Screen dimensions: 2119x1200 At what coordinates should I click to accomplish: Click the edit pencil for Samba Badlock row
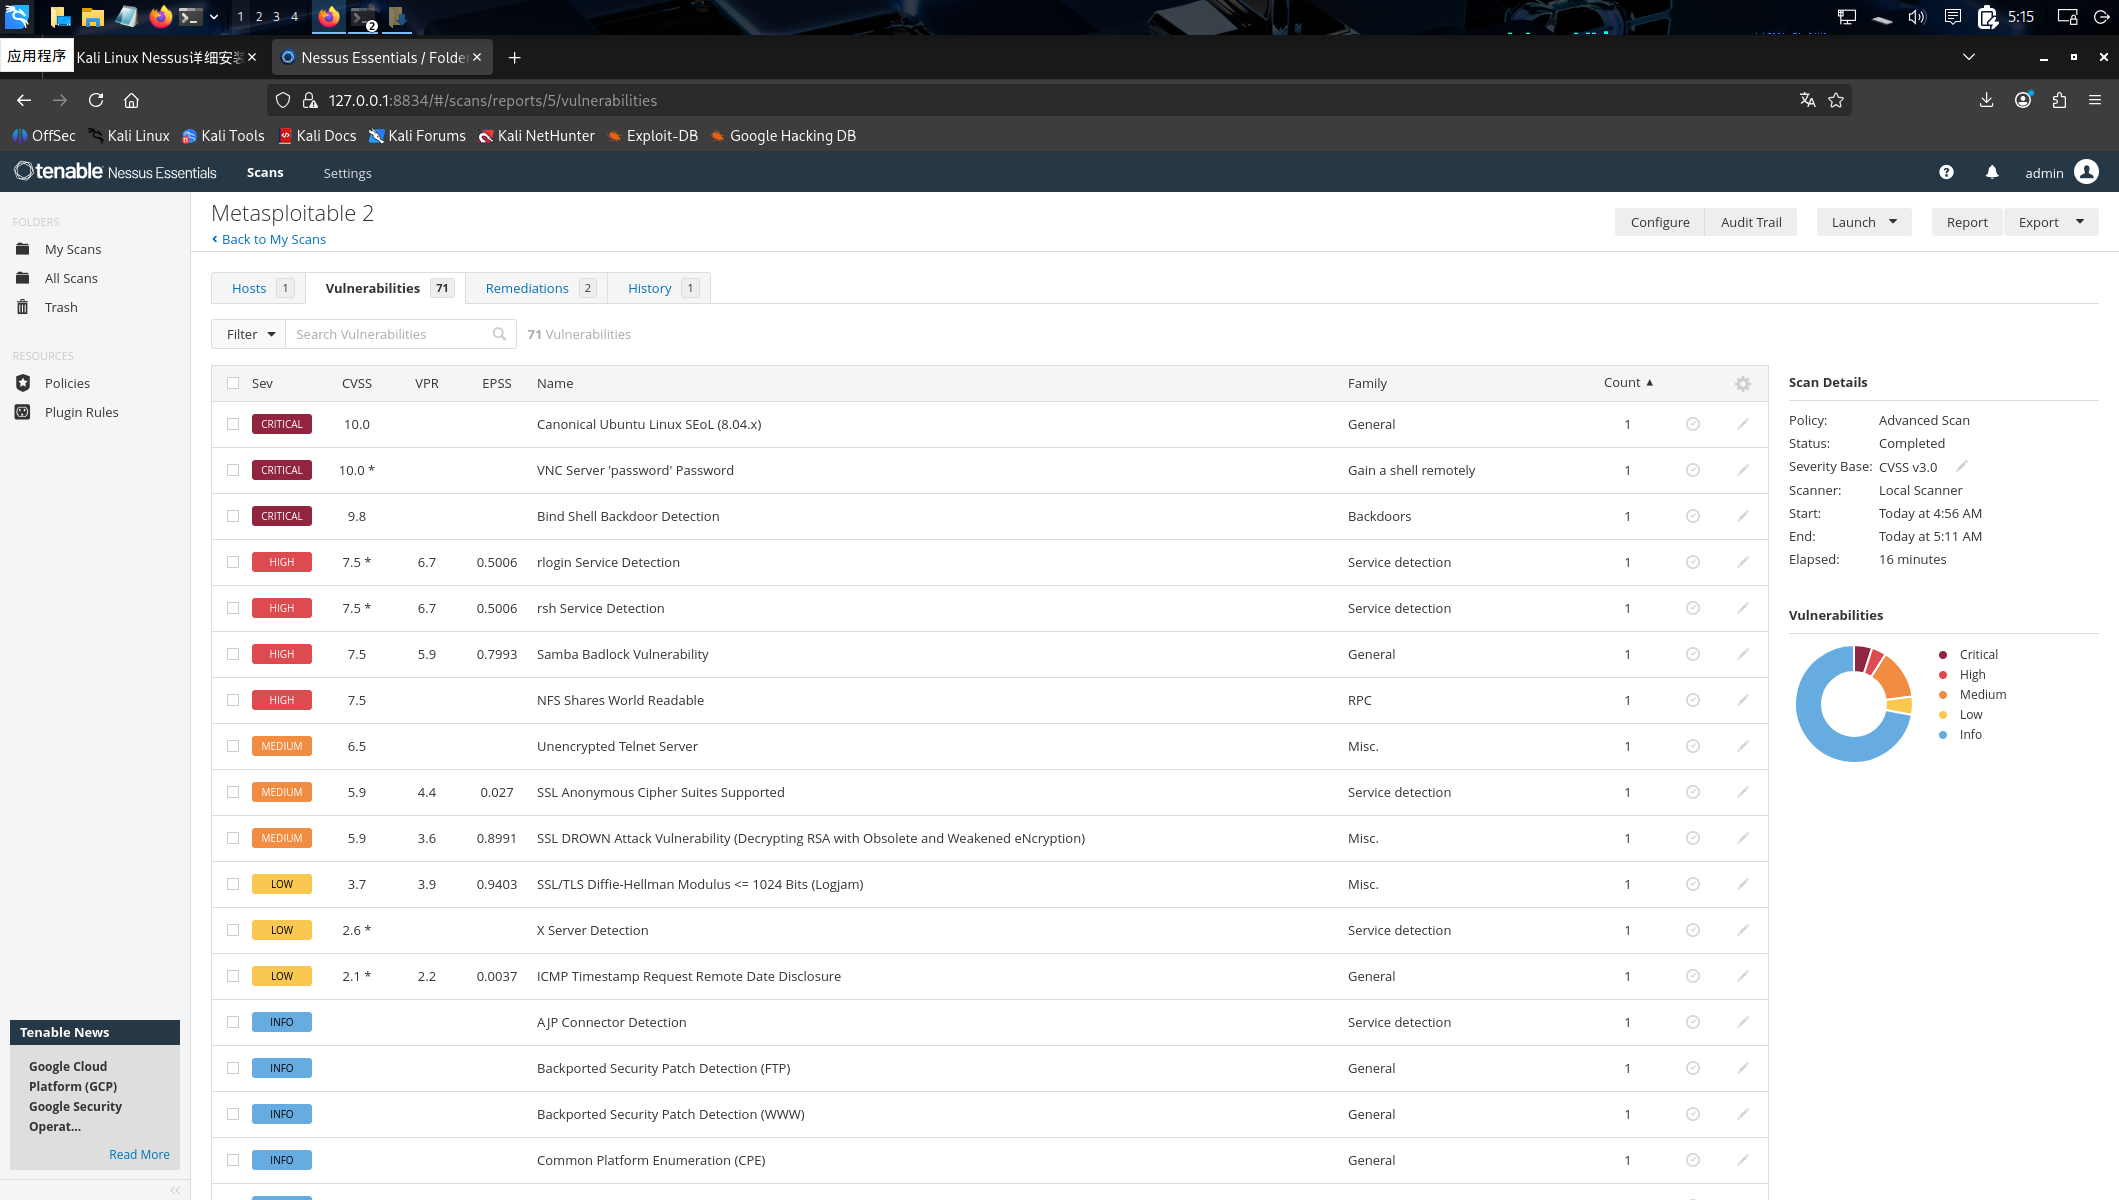[1743, 654]
